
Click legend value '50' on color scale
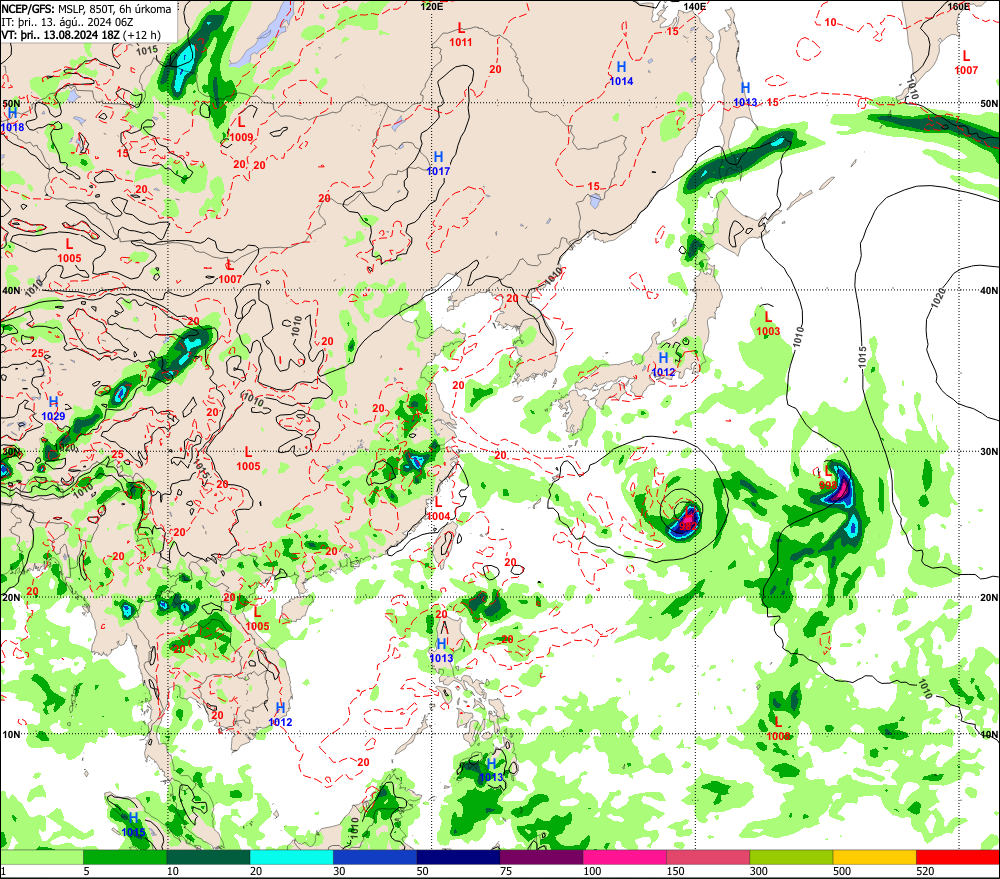[x=422, y=871]
